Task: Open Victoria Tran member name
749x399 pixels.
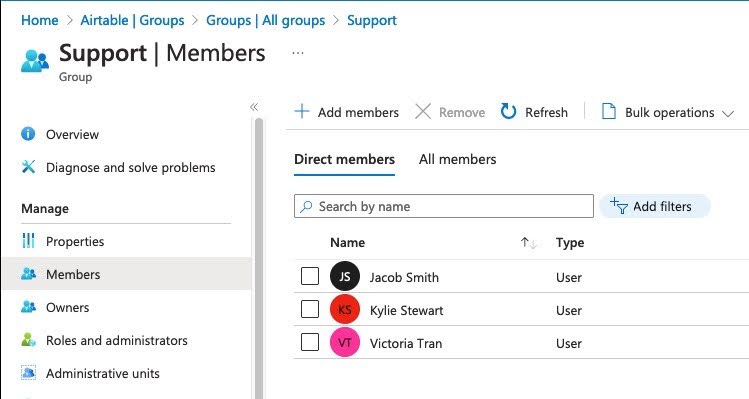Action: point(406,343)
